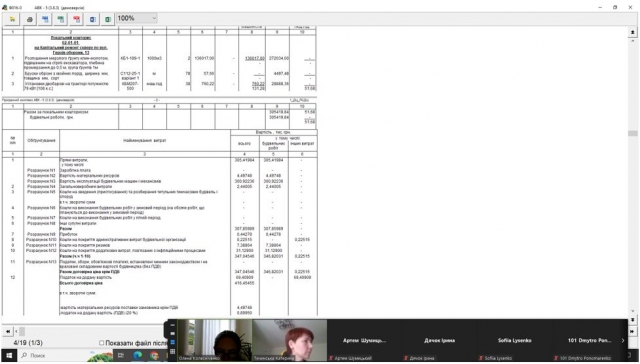Click 'Загальновиробничі витрати' row text
The height and width of the screenshot is (364, 640).
coord(86,186)
